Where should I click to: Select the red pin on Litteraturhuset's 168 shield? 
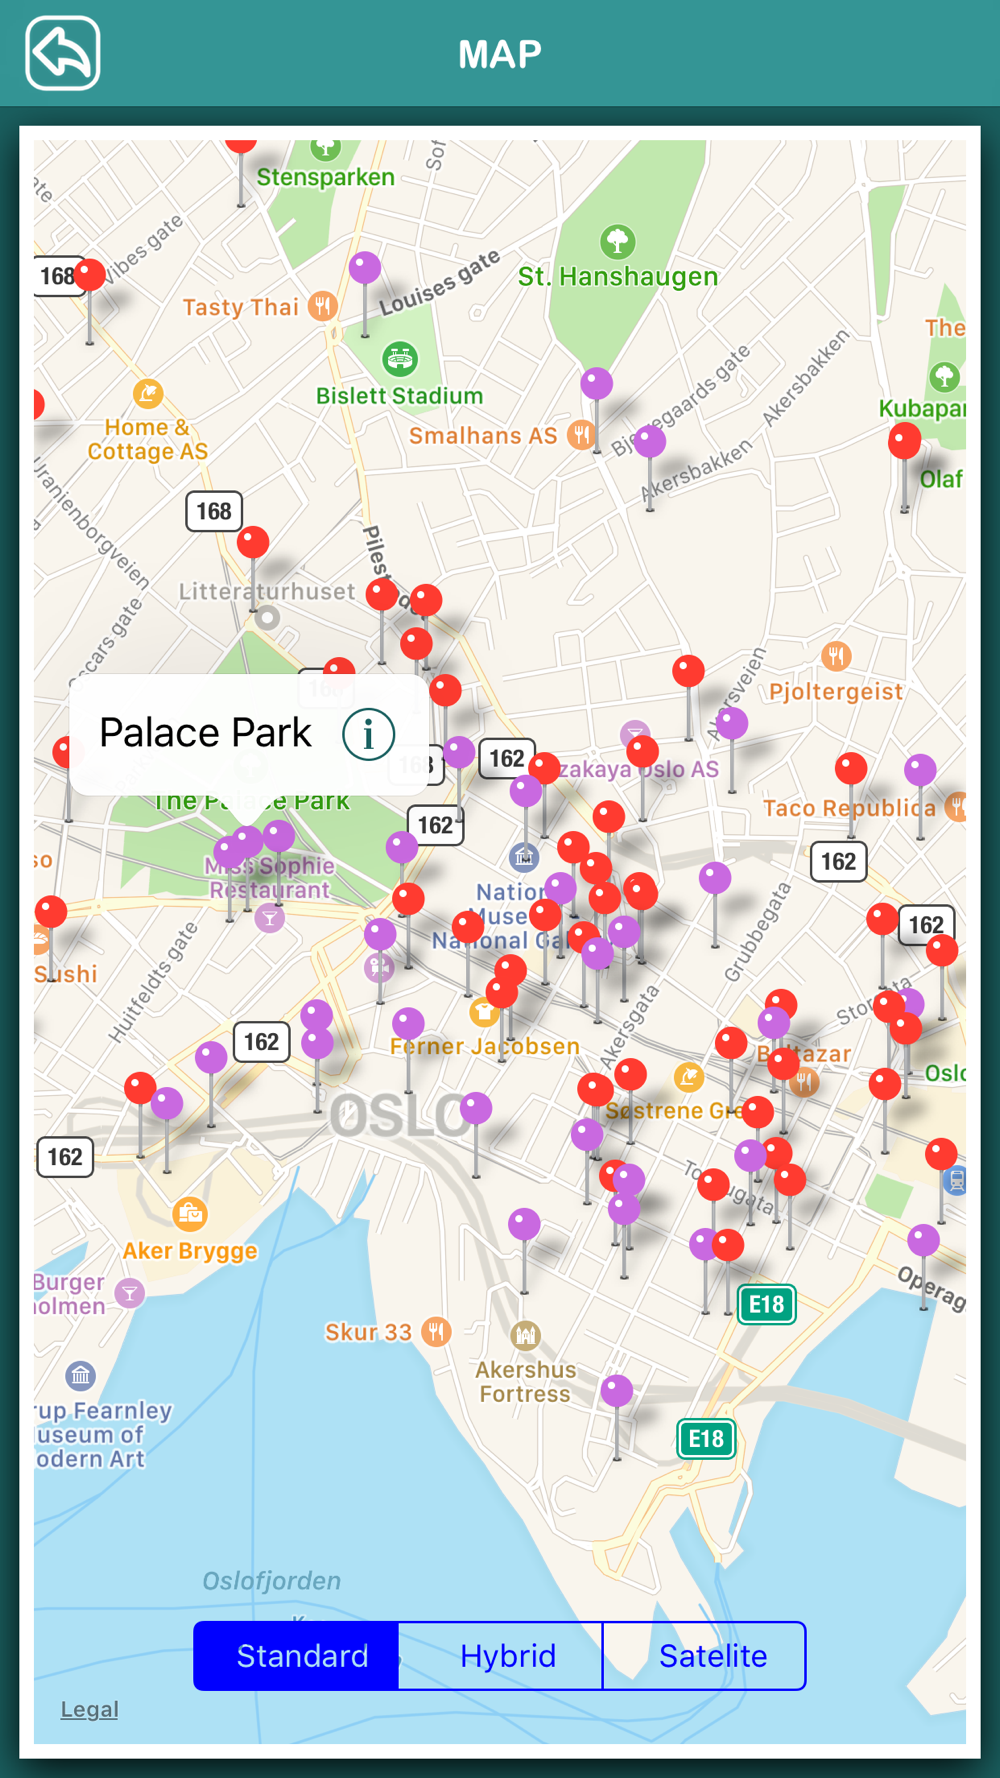pyautogui.click(x=253, y=542)
